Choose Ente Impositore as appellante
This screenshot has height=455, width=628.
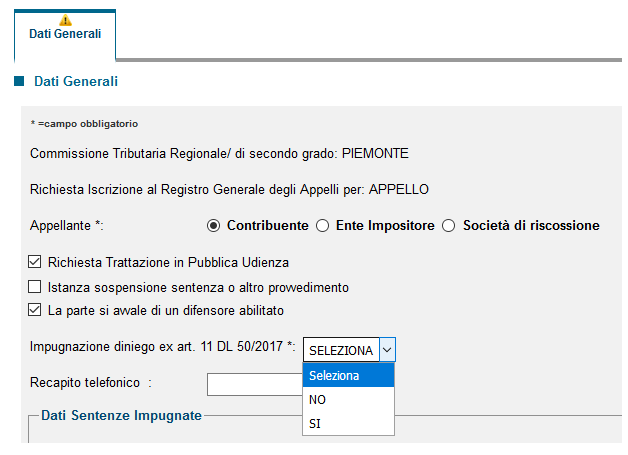(x=322, y=226)
